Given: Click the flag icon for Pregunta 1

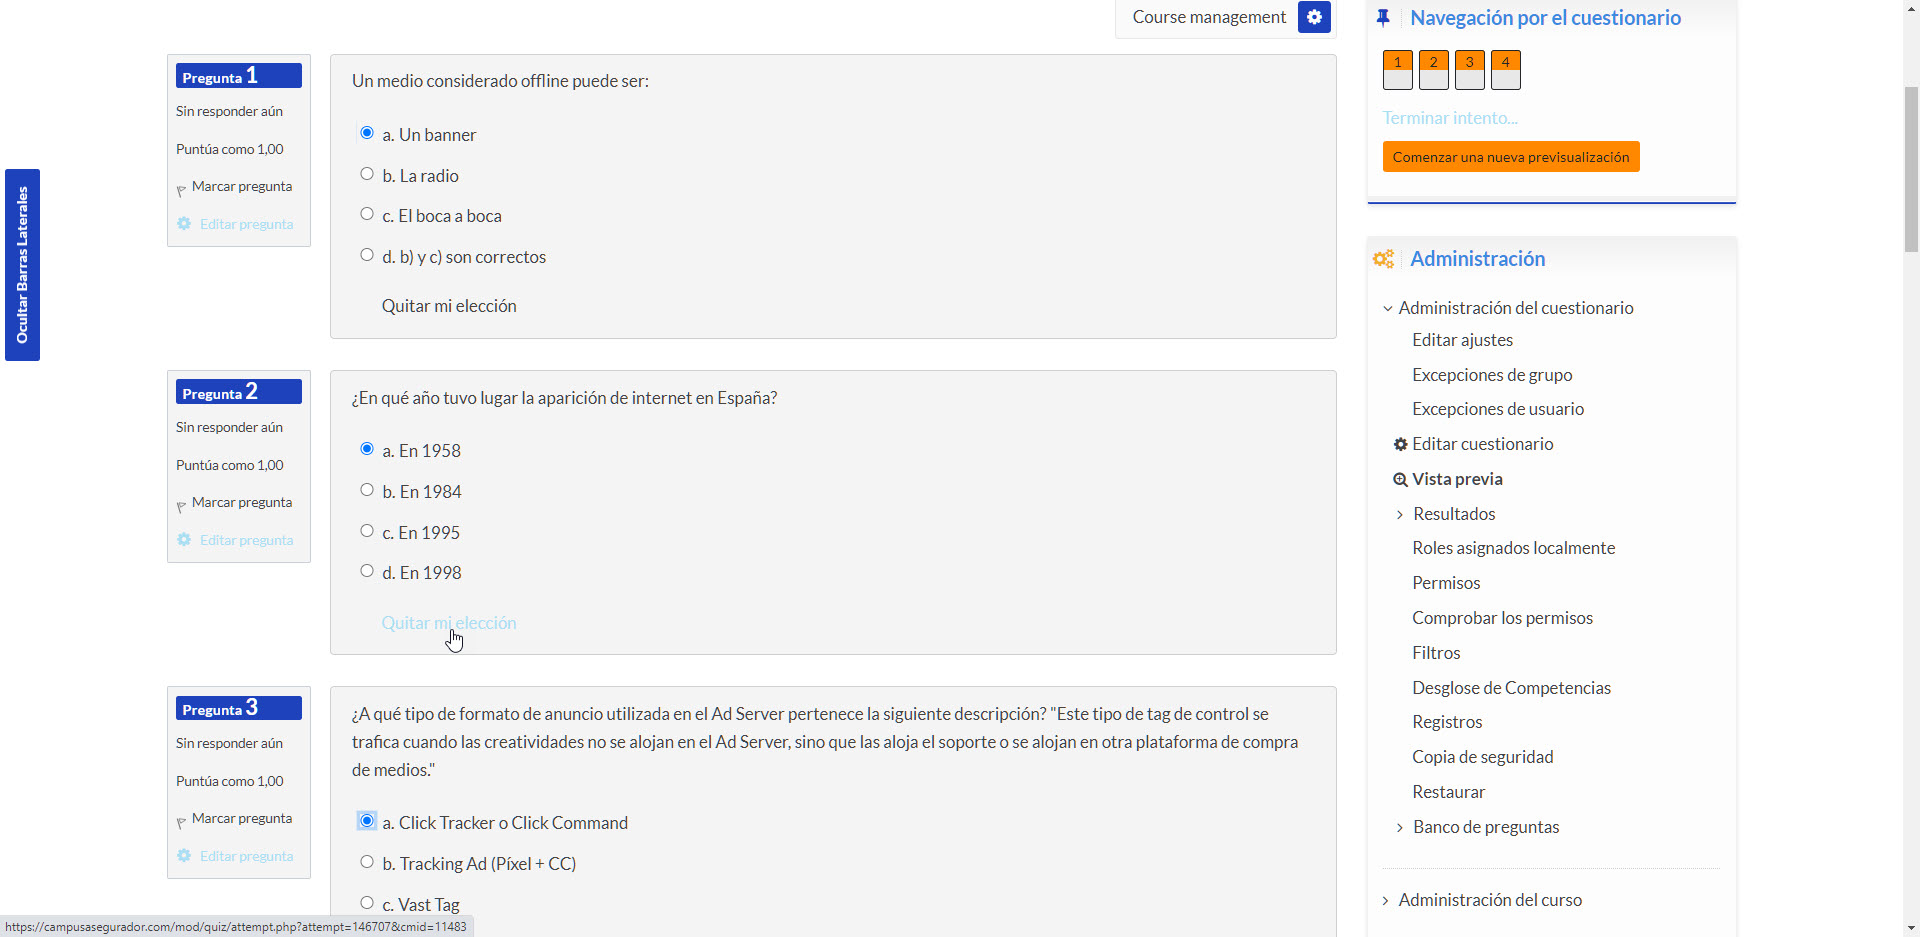Looking at the screenshot, I should coord(181,189).
